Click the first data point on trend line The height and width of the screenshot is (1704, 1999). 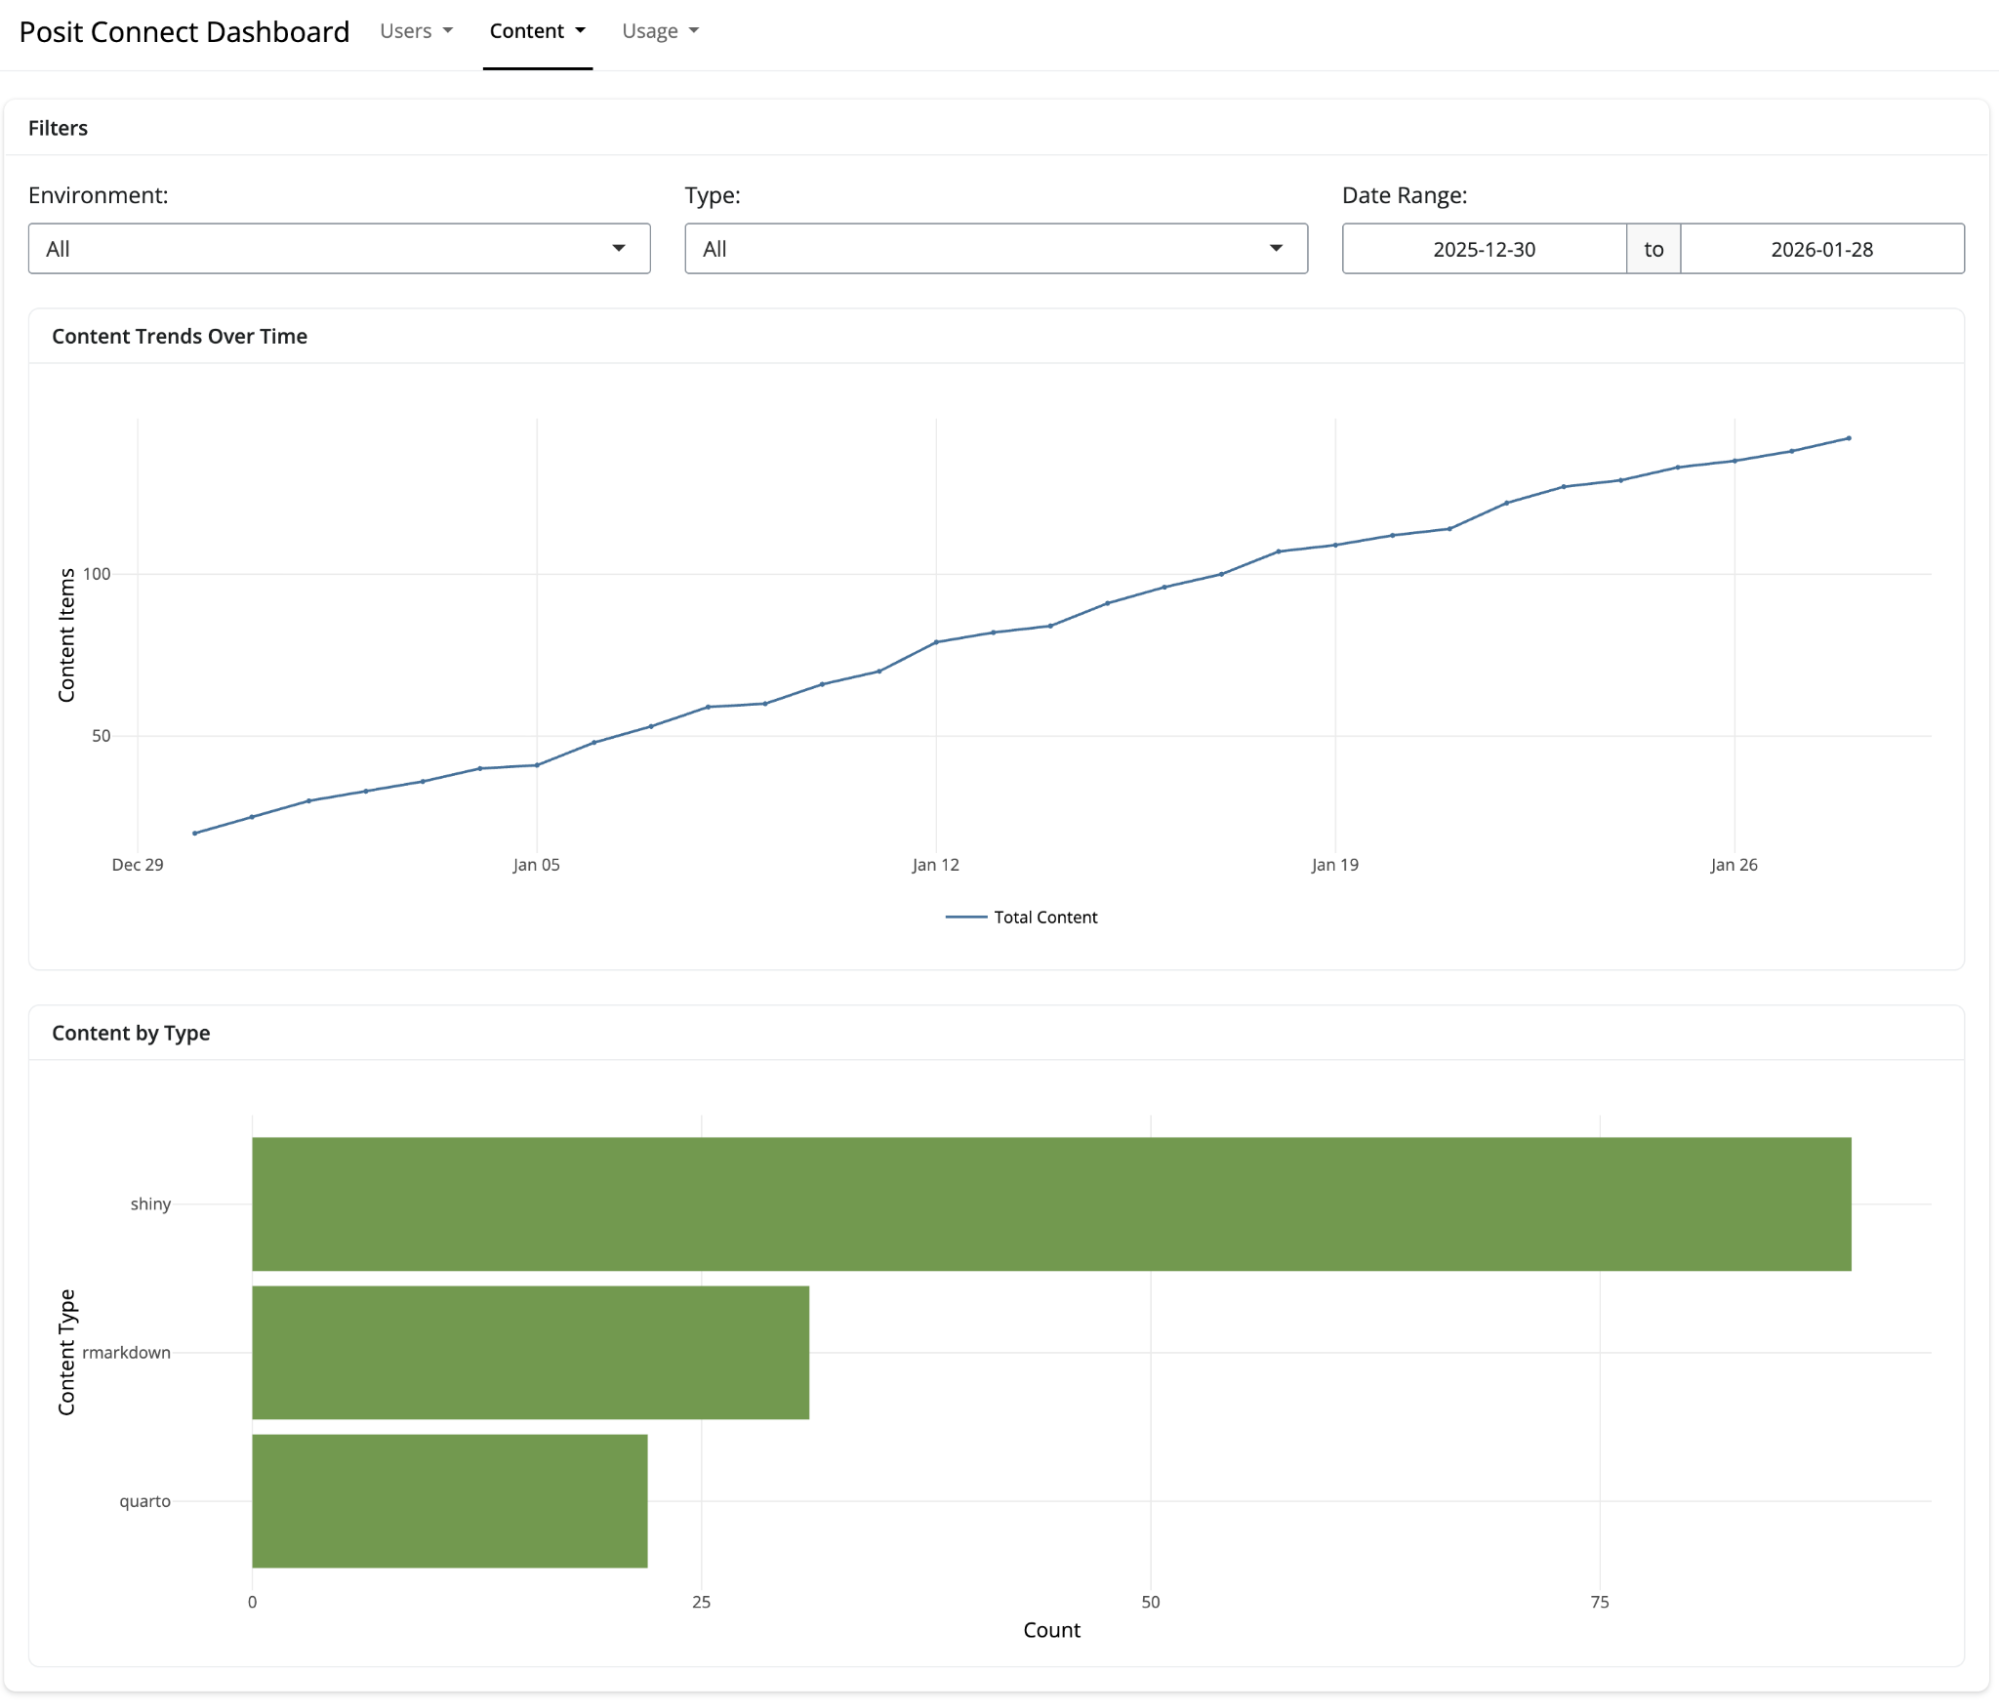coord(195,833)
